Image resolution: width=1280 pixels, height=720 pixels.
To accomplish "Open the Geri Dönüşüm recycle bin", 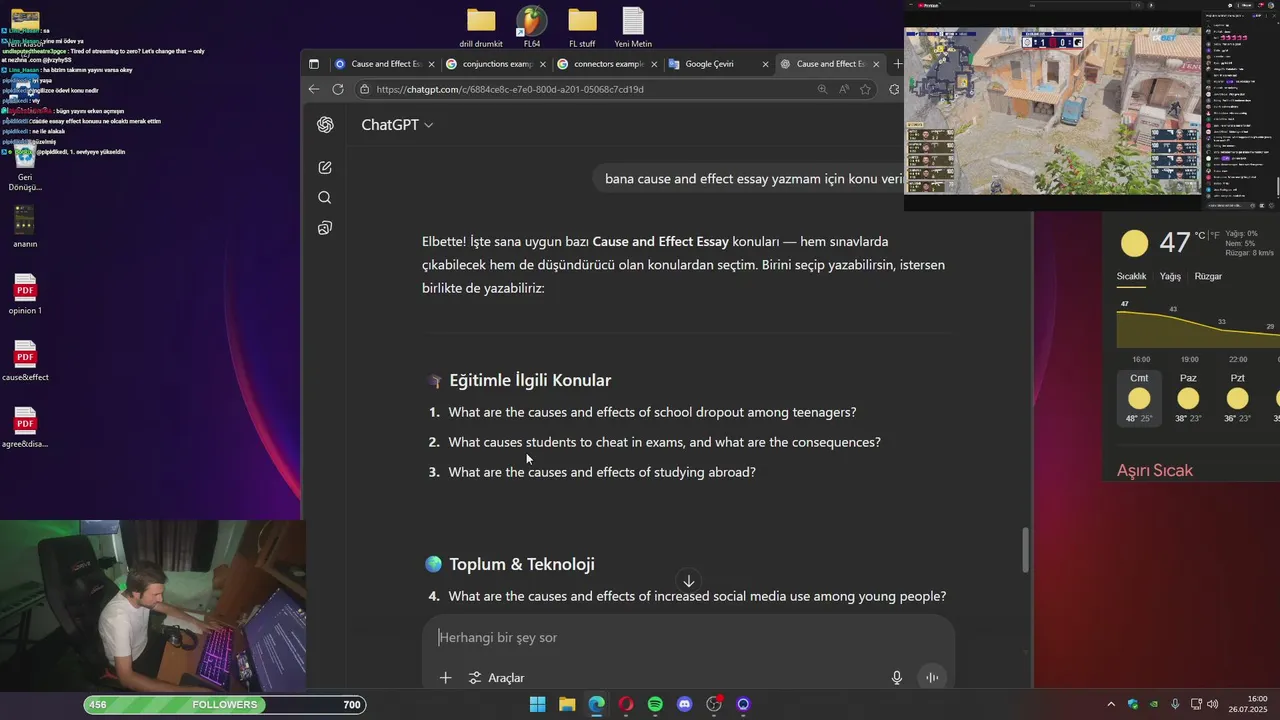I will tap(25, 168).
